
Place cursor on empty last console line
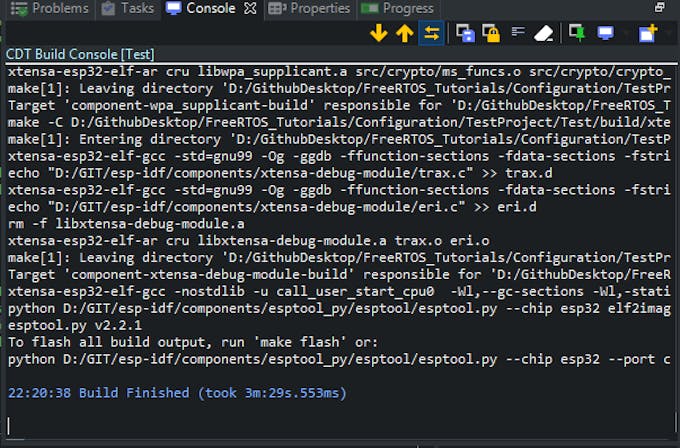click(339, 426)
